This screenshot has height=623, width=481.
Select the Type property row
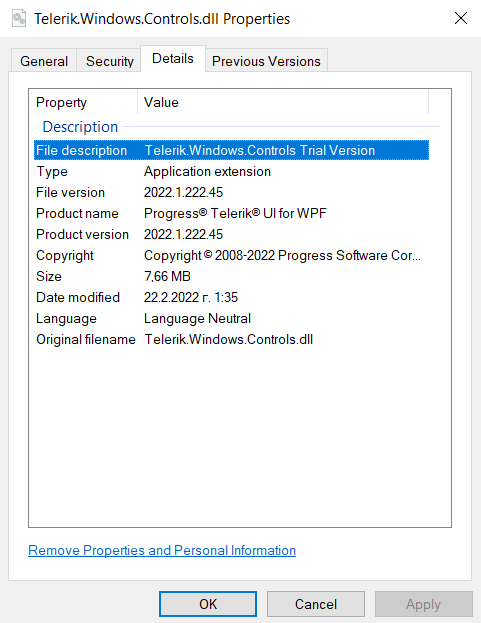232,171
